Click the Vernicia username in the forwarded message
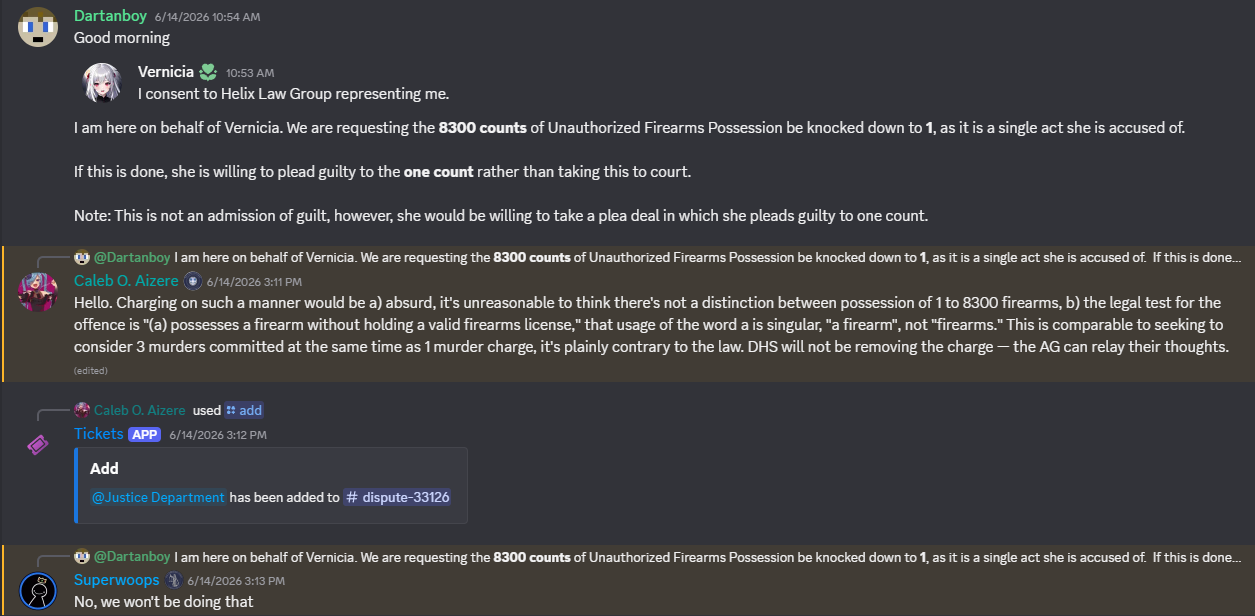The image size is (1255, 616). [x=166, y=72]
